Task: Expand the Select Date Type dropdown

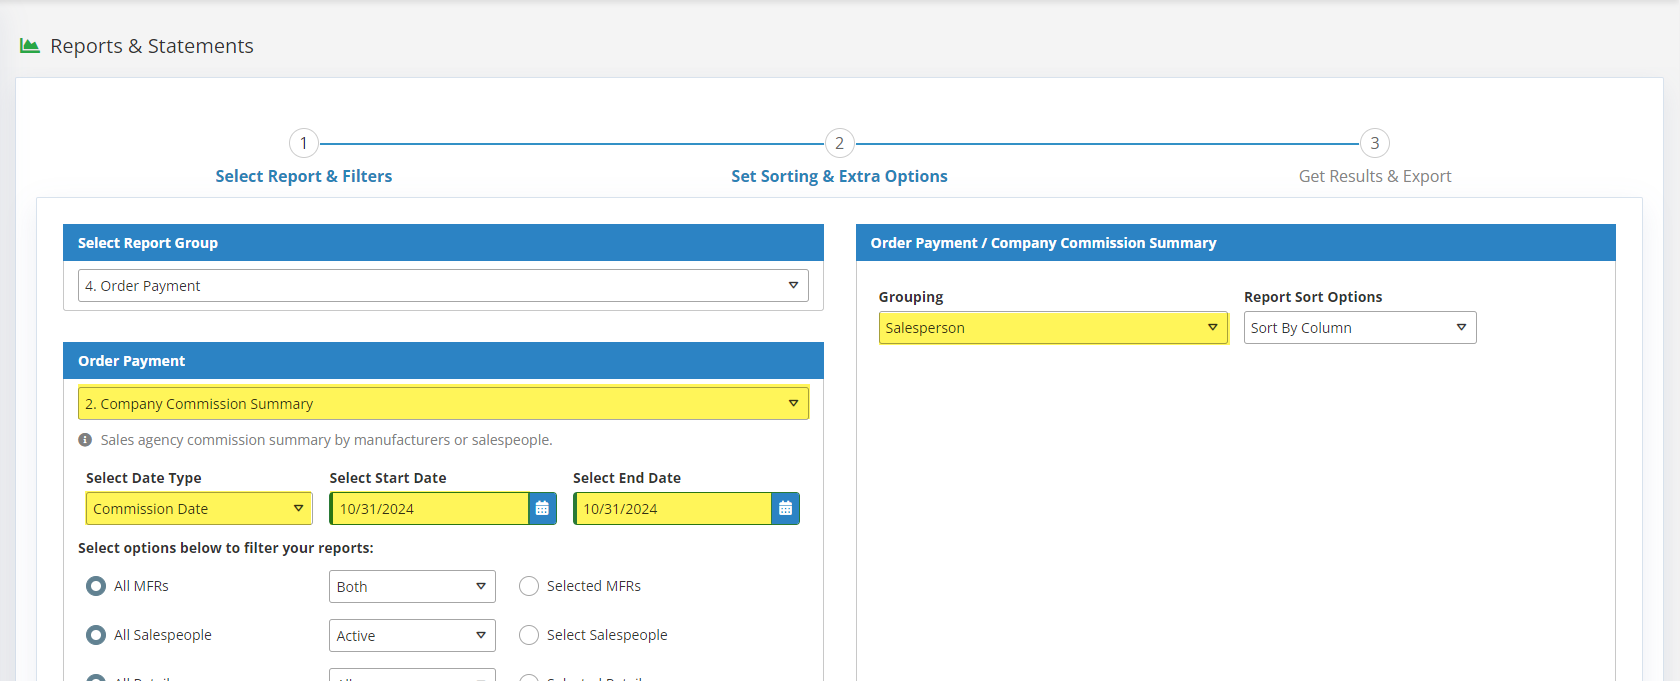Action: pos(199,508)
